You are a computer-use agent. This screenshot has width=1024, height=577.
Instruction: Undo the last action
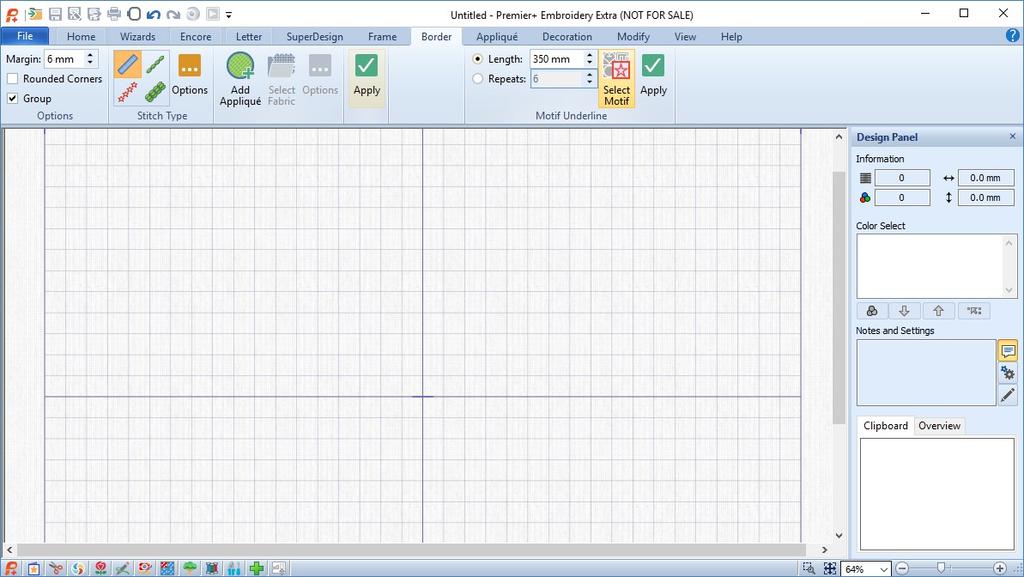(153, 14)
